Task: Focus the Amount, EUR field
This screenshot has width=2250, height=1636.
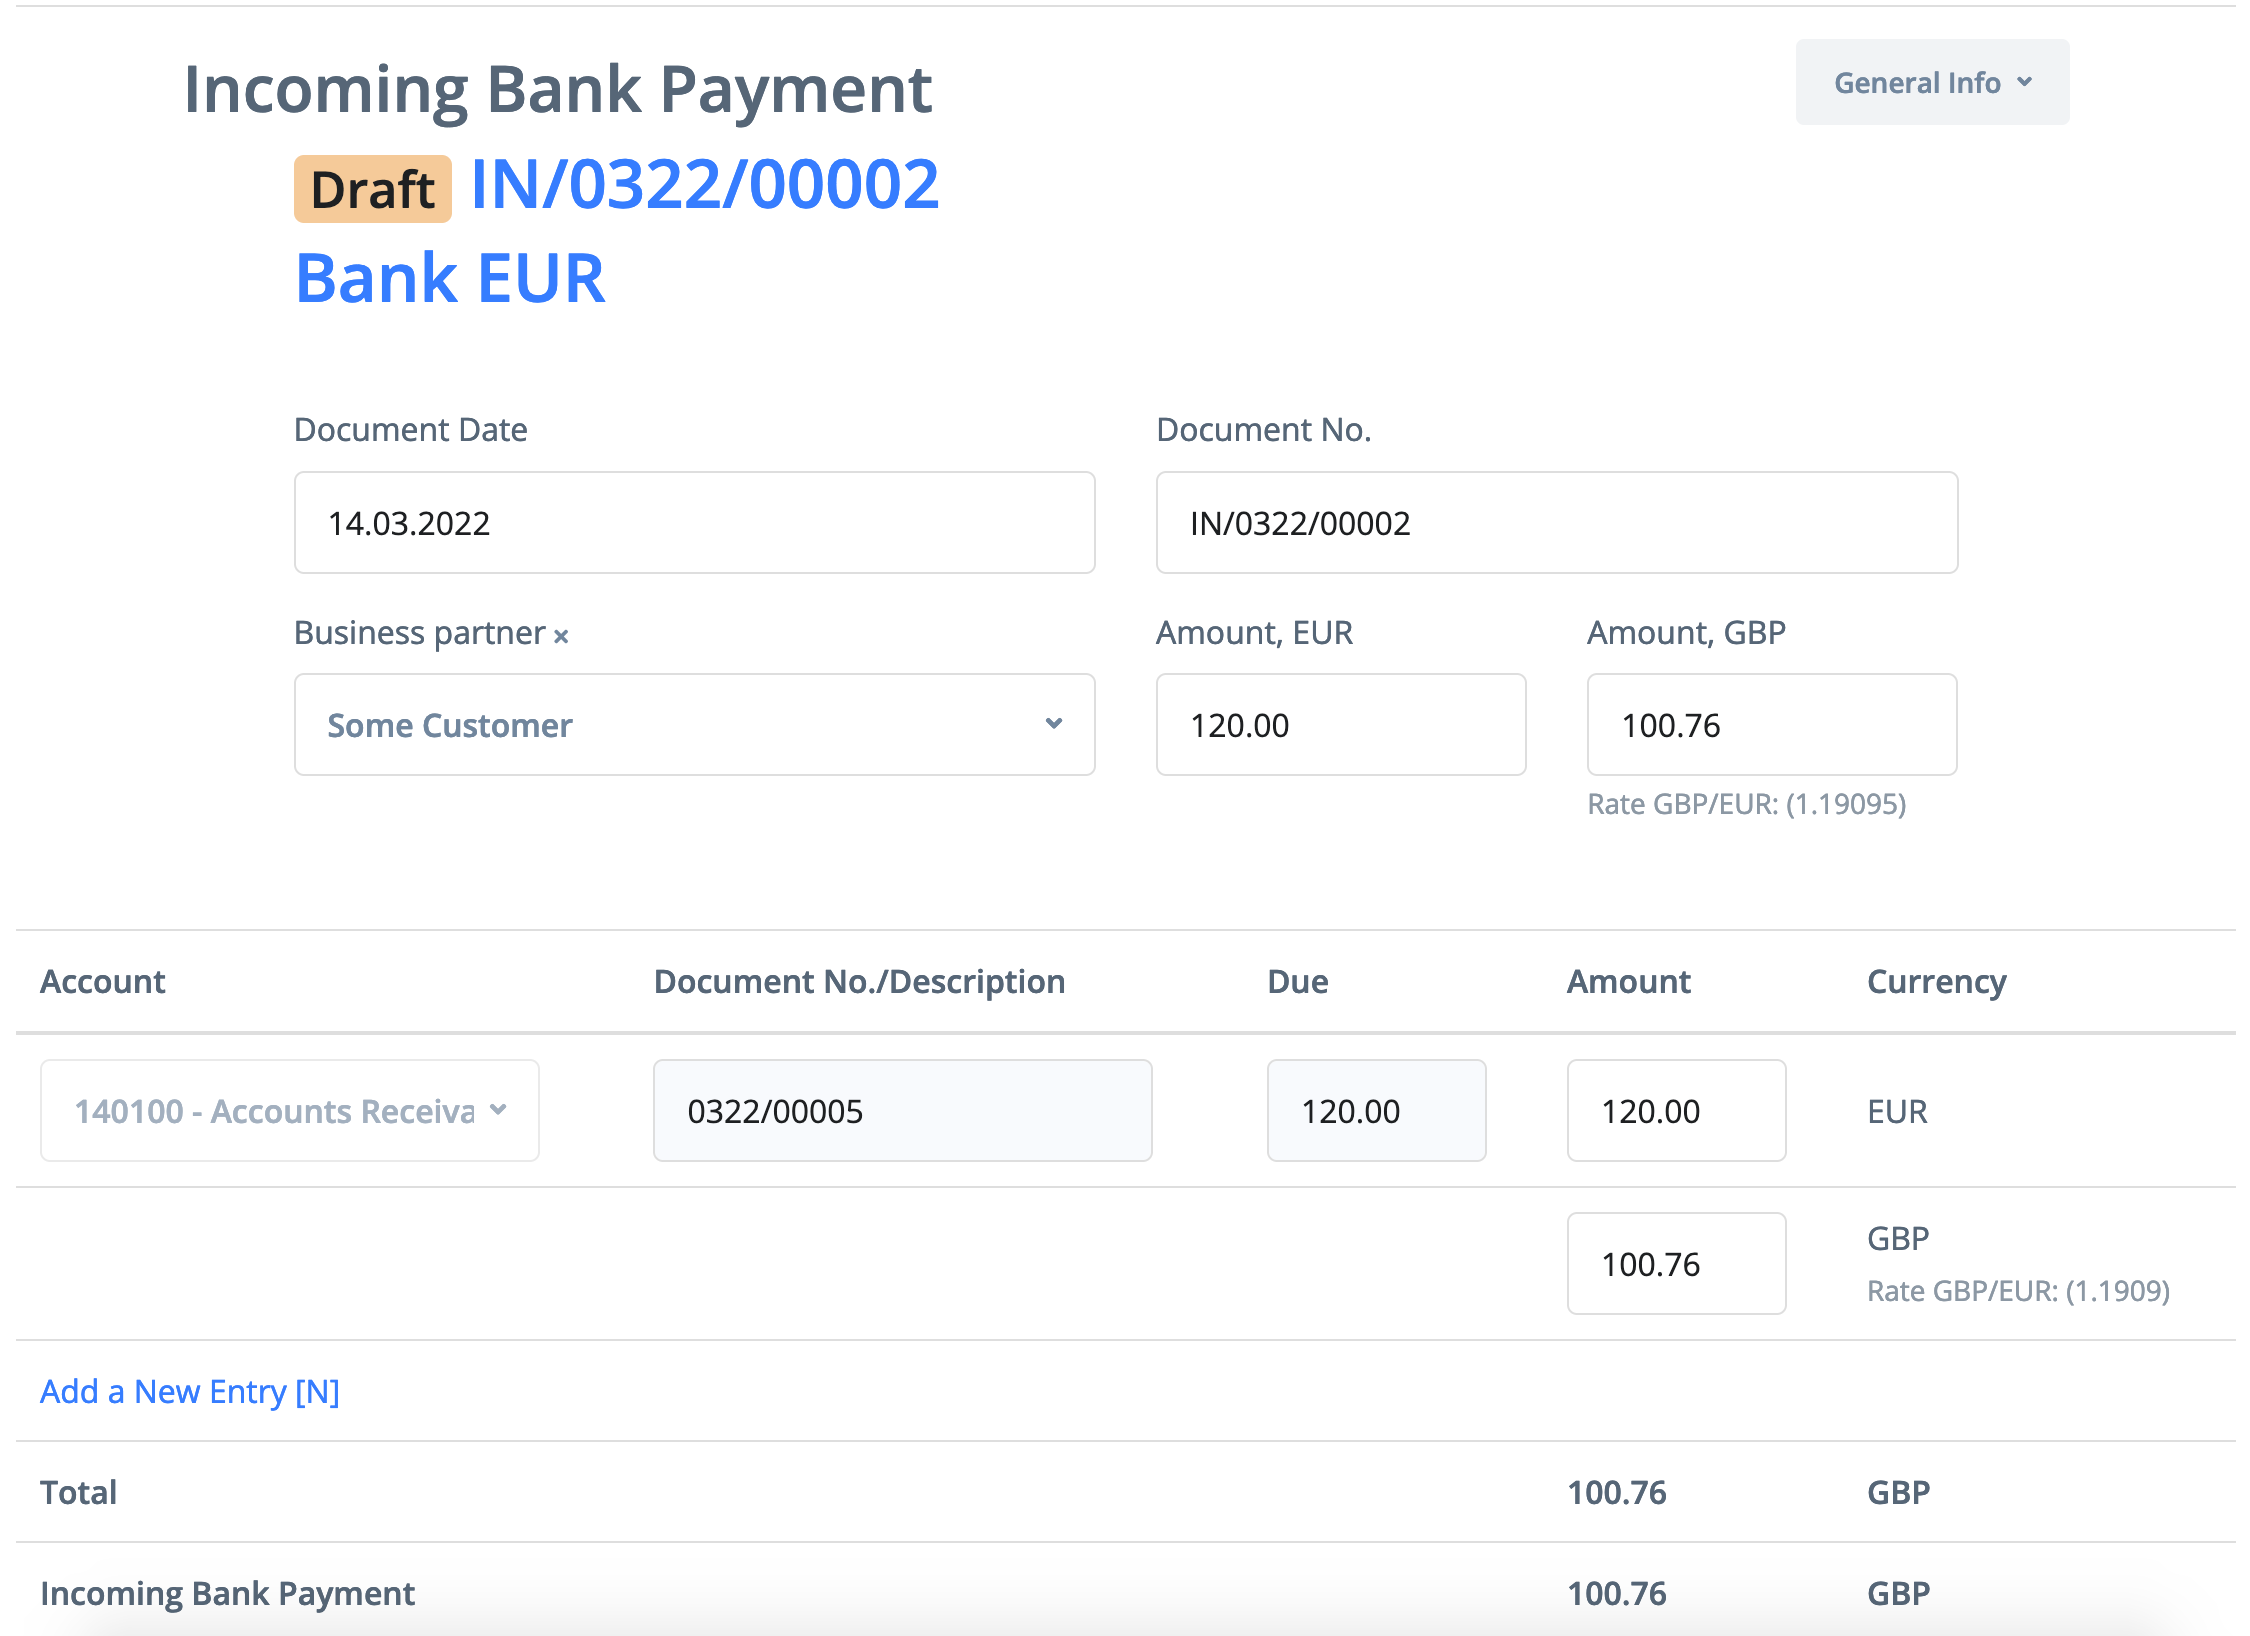Action: [1340, 725]
